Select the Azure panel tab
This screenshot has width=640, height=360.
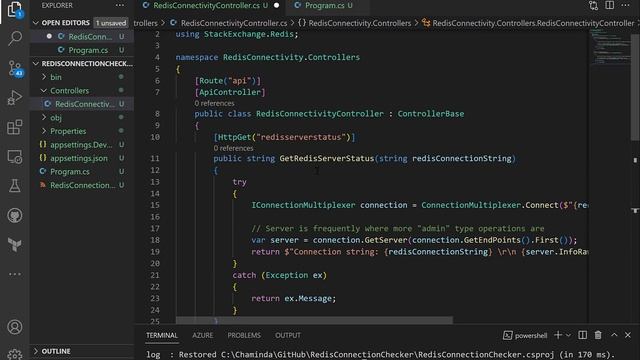tap(202, 335)
